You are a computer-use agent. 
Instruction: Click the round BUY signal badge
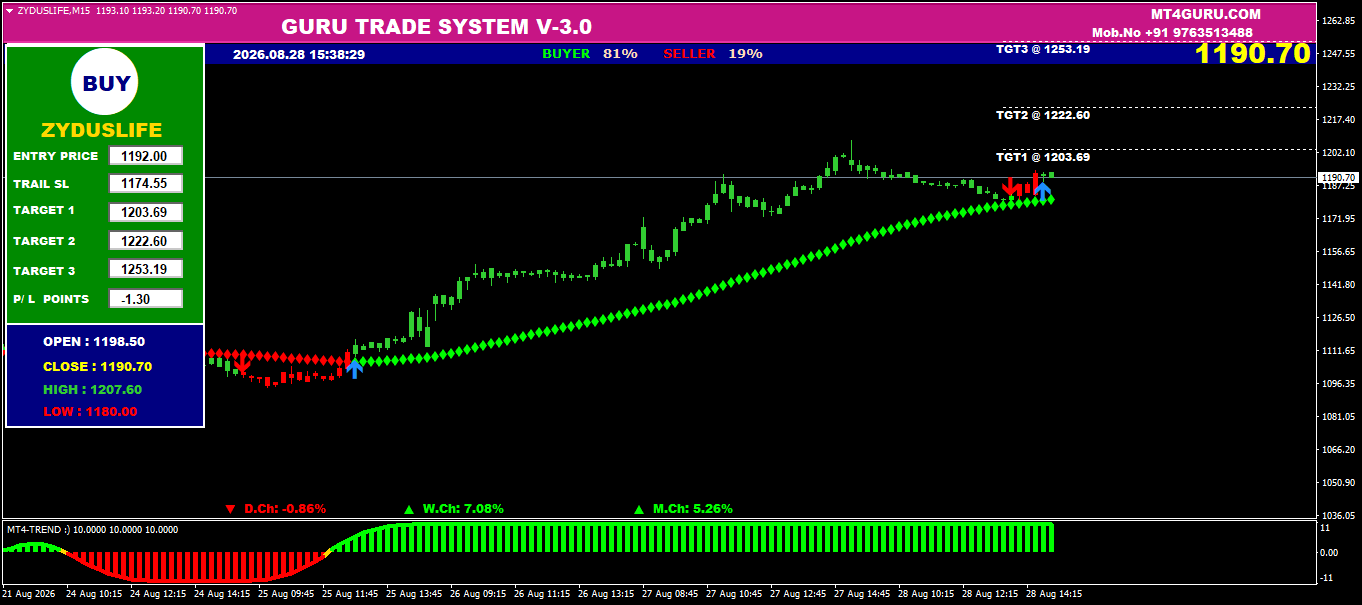105,83
